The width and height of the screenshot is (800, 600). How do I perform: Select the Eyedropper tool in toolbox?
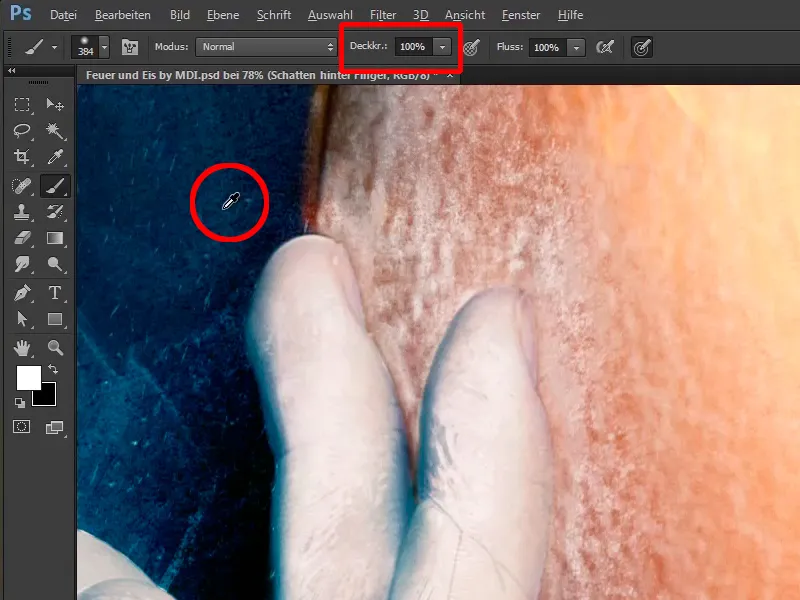coord(55,157)
